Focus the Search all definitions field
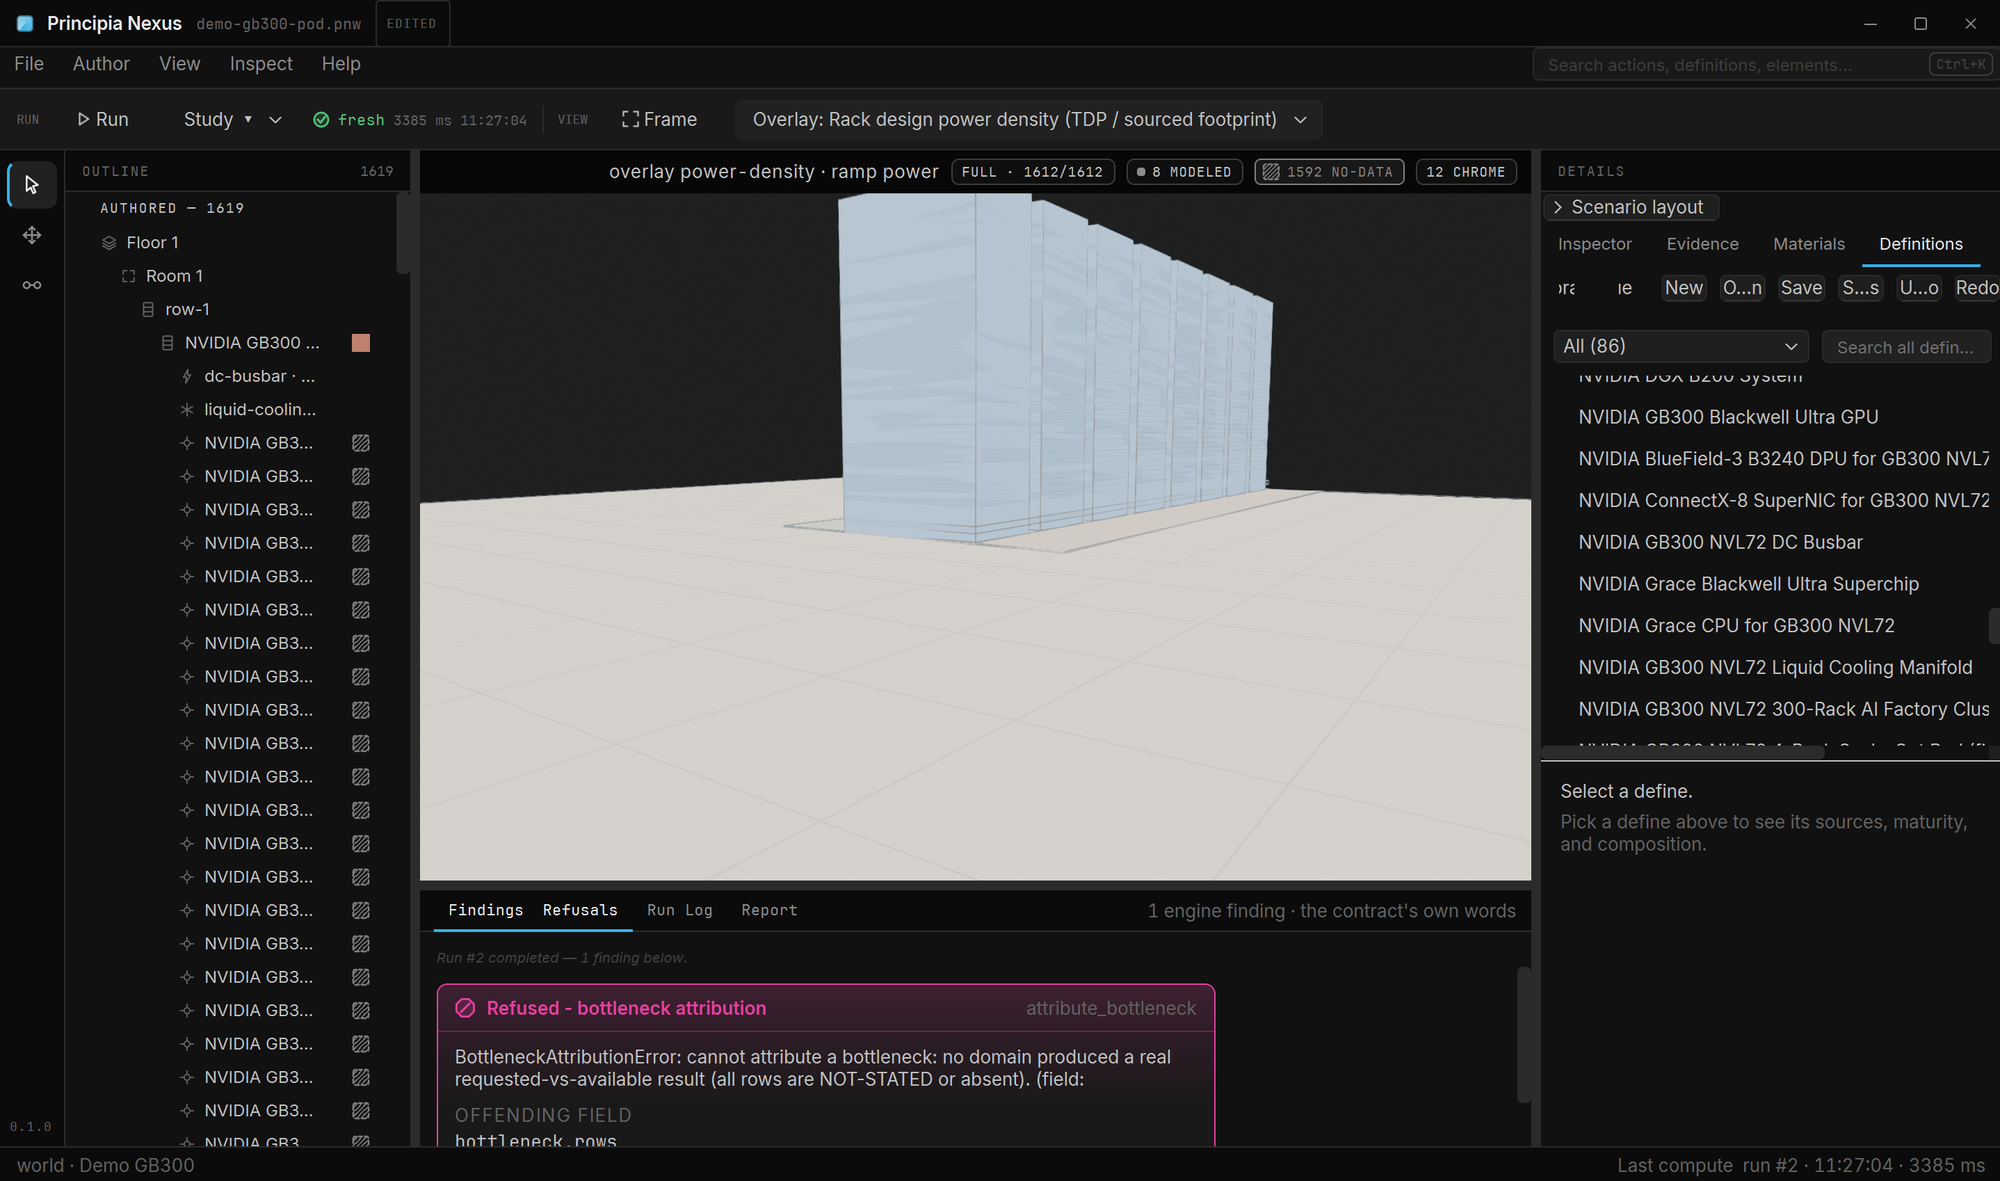The image size is (2000, 1181). point(1905,347)
